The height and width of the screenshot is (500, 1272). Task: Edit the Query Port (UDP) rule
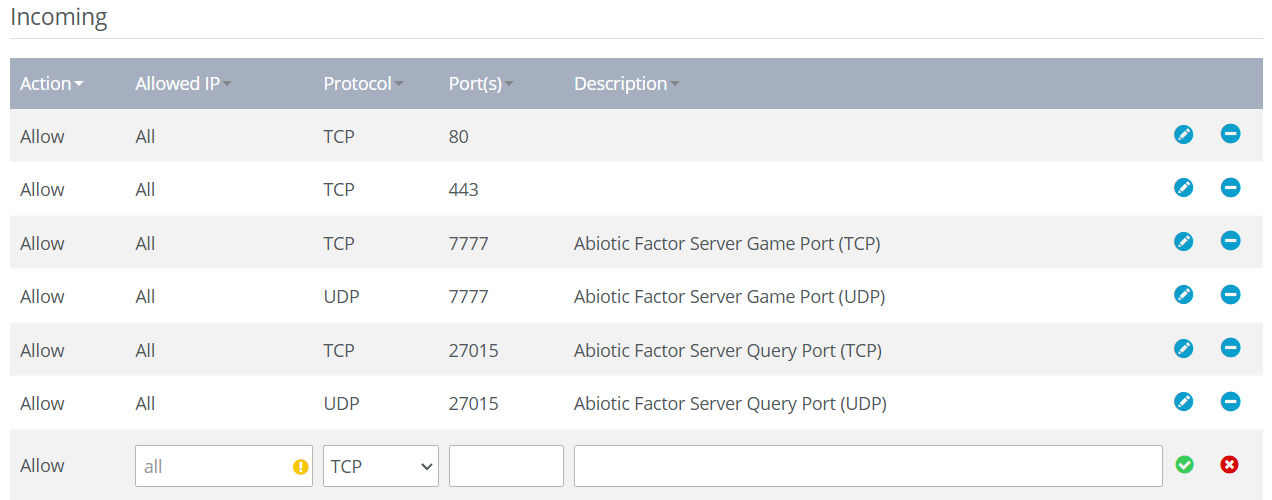pos(1183,401)
